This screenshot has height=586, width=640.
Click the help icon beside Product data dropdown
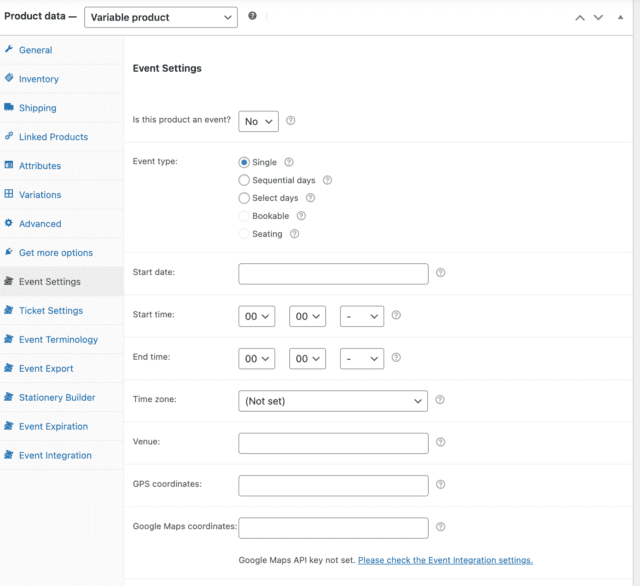(252, 16)
